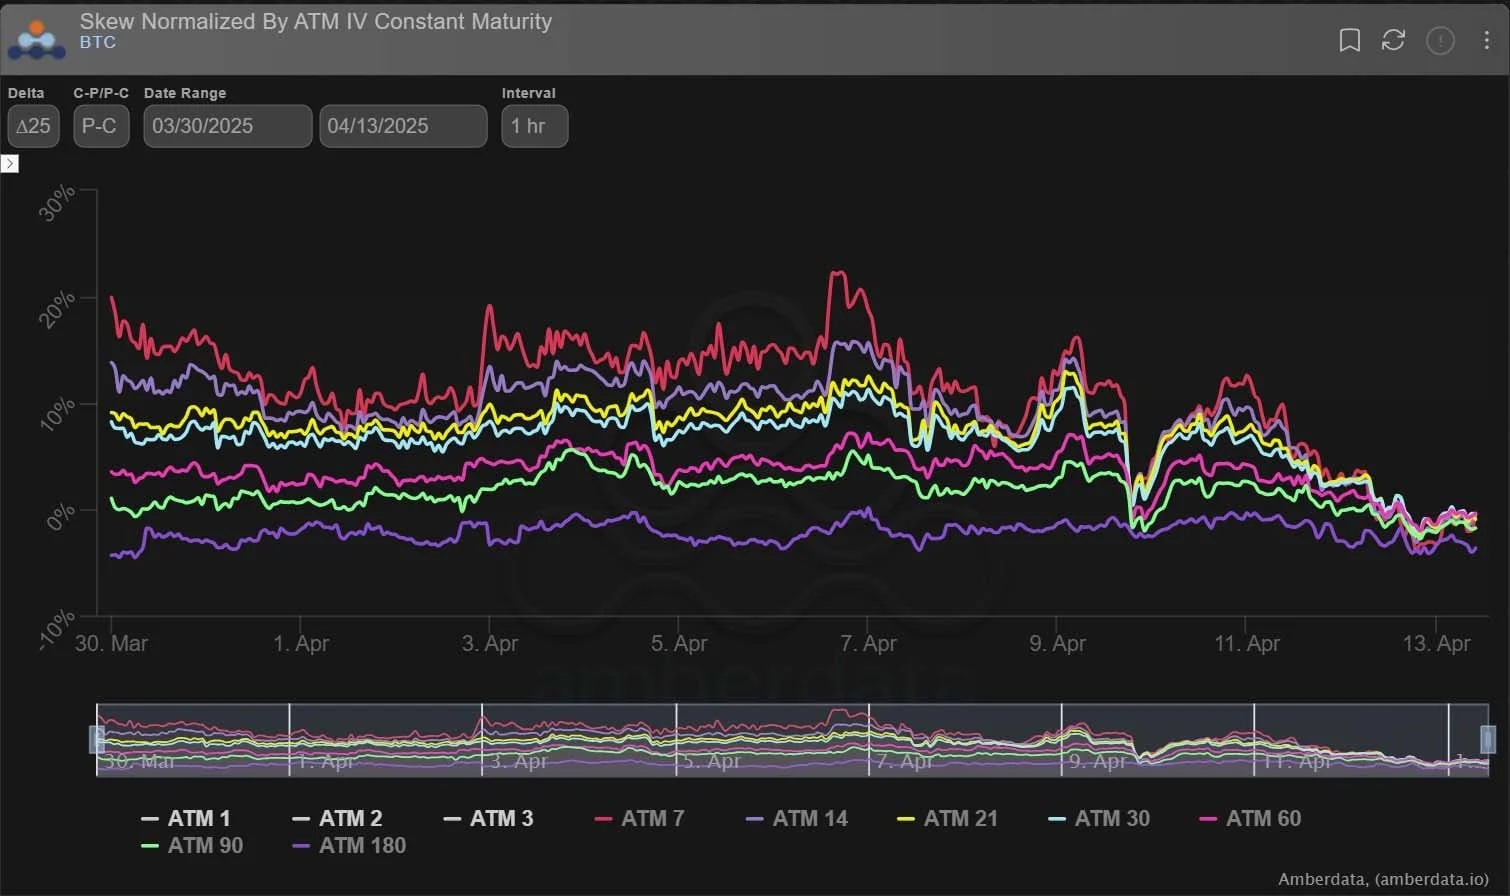Image resolution: width=1510 pixels, height=896 pixels.
Task: Open the three-dot options menu
Action: coord(1486,40)
